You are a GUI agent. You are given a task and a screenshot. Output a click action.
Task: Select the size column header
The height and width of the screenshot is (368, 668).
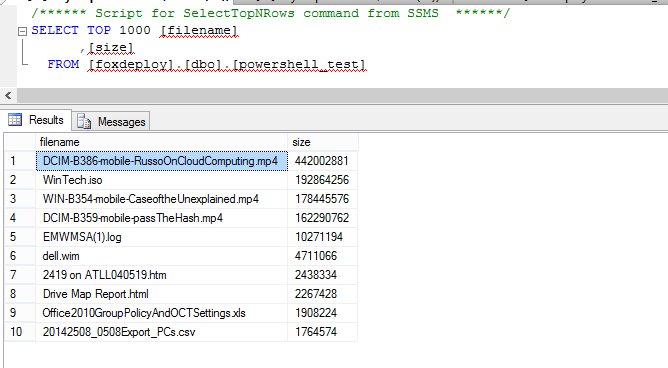click(322, 142)
